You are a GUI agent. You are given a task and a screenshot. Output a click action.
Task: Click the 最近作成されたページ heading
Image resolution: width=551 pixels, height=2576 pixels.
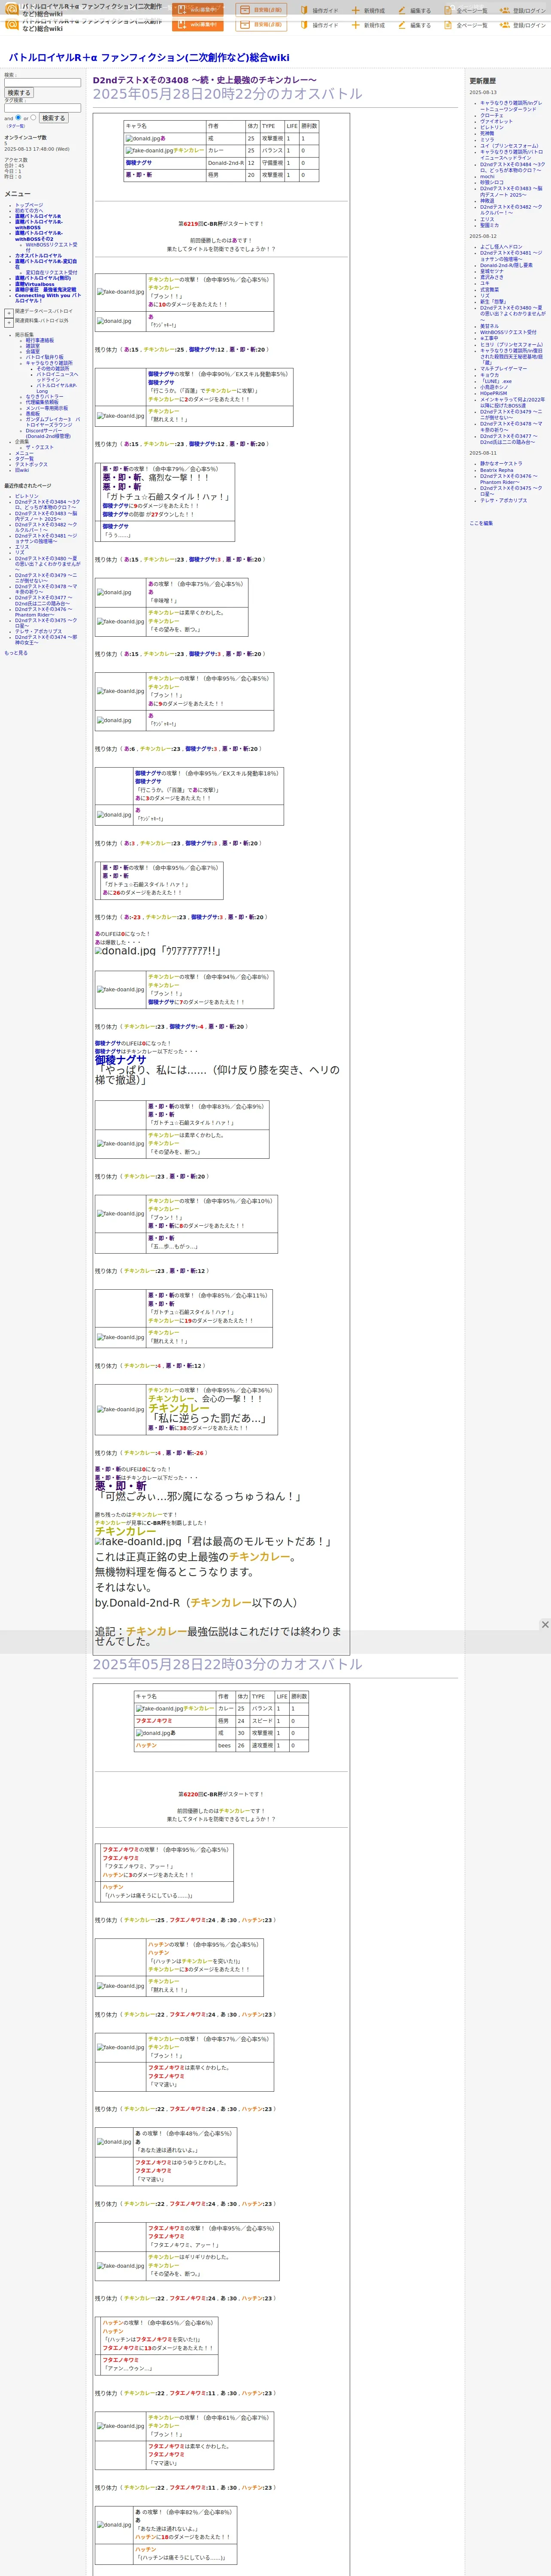[27, 485]
